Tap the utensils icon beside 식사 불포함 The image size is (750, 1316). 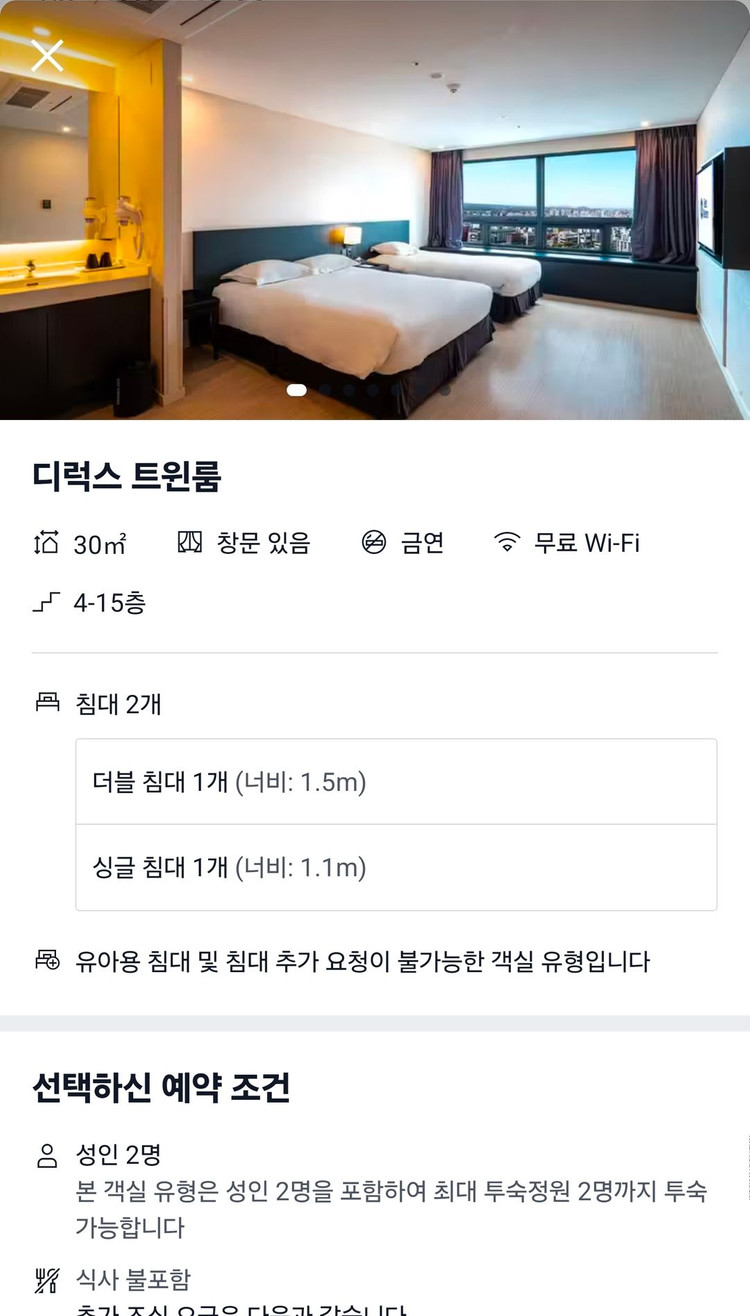coord(47,1279)
